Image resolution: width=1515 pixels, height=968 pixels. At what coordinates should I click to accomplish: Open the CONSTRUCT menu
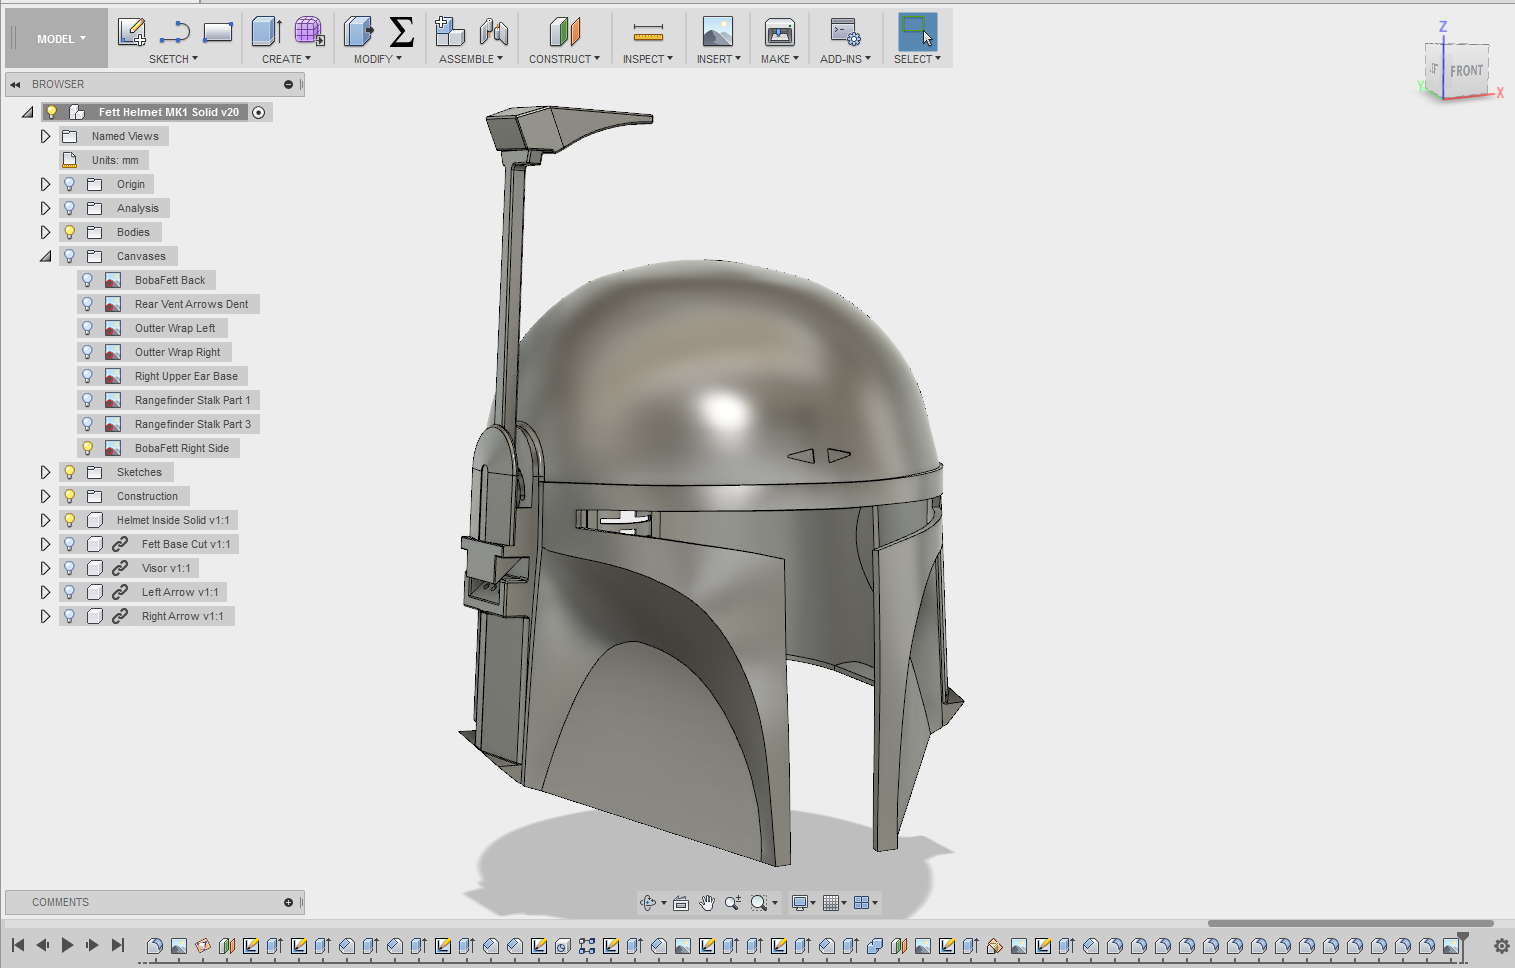point(564,59)
